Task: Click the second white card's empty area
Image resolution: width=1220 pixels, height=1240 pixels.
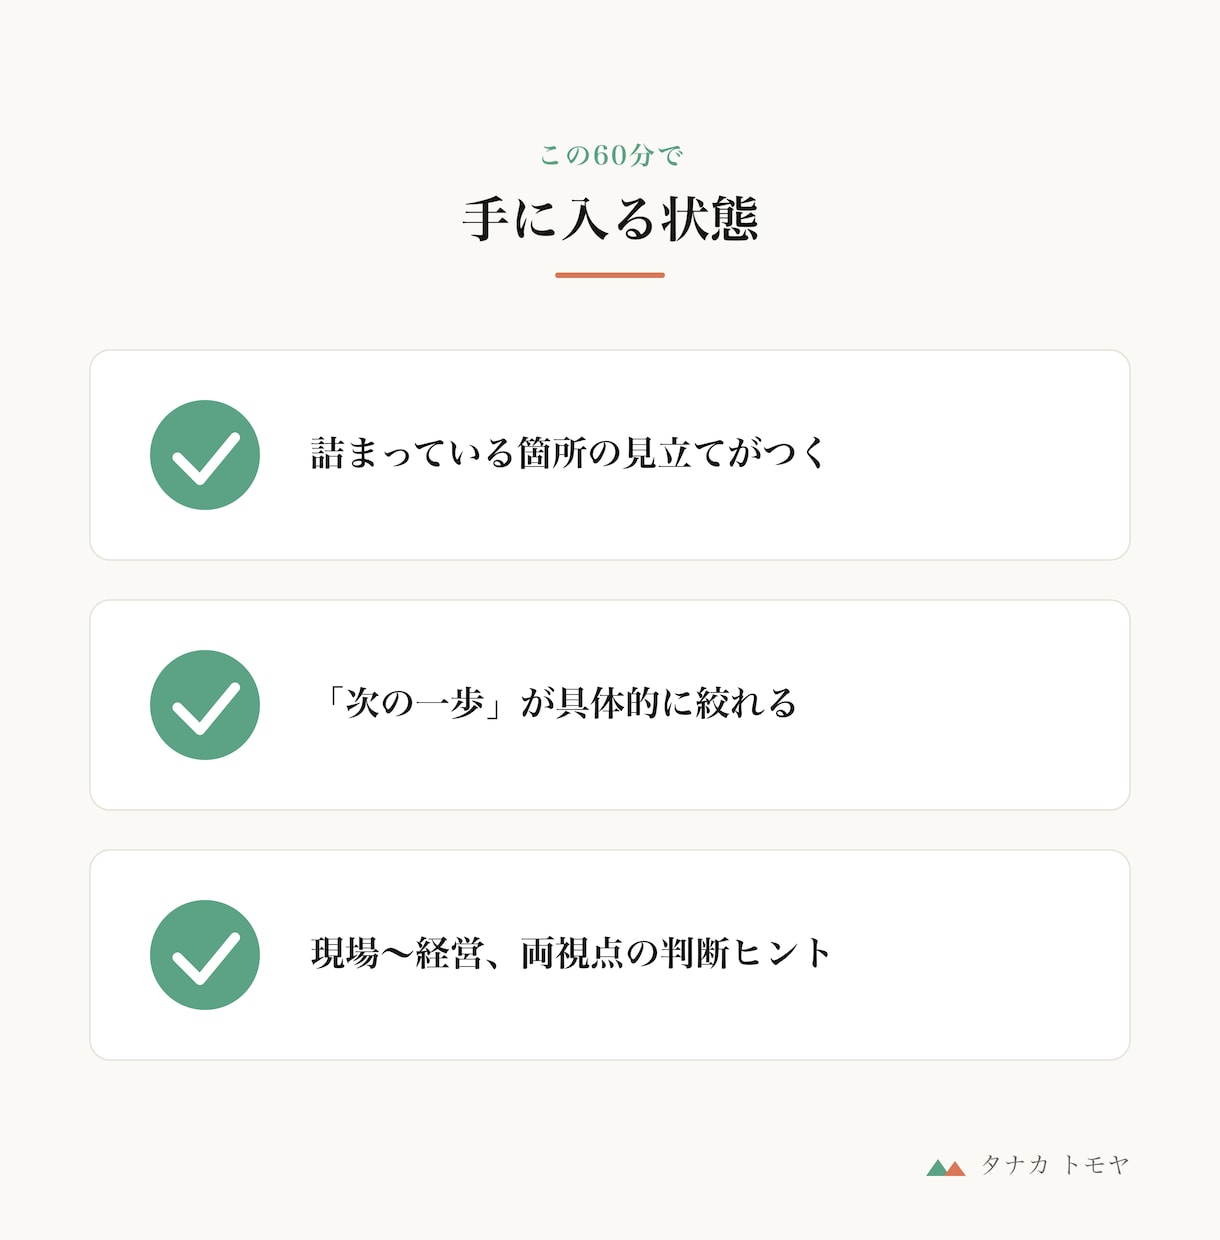Action: pos(960,705)
